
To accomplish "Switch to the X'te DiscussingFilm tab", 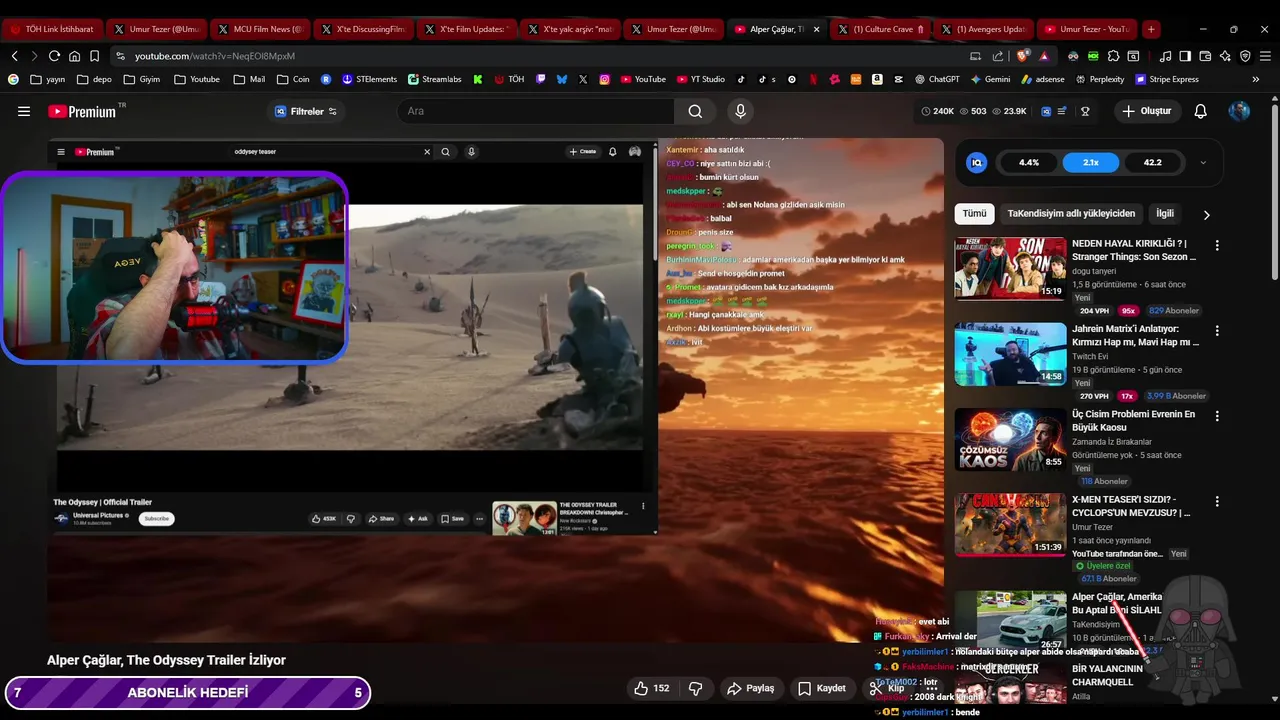I will pos(364,29).
